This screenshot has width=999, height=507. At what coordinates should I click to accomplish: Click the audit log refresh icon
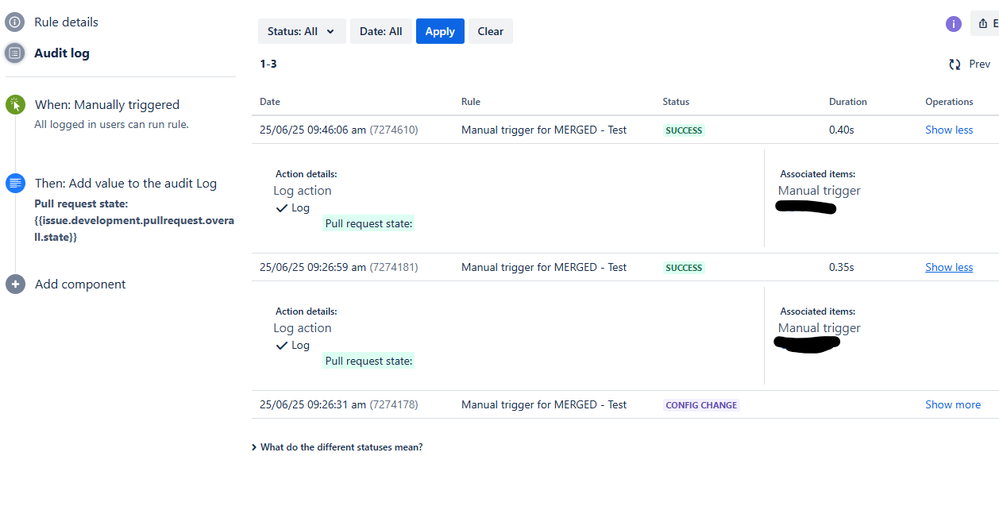pos(954,64)
